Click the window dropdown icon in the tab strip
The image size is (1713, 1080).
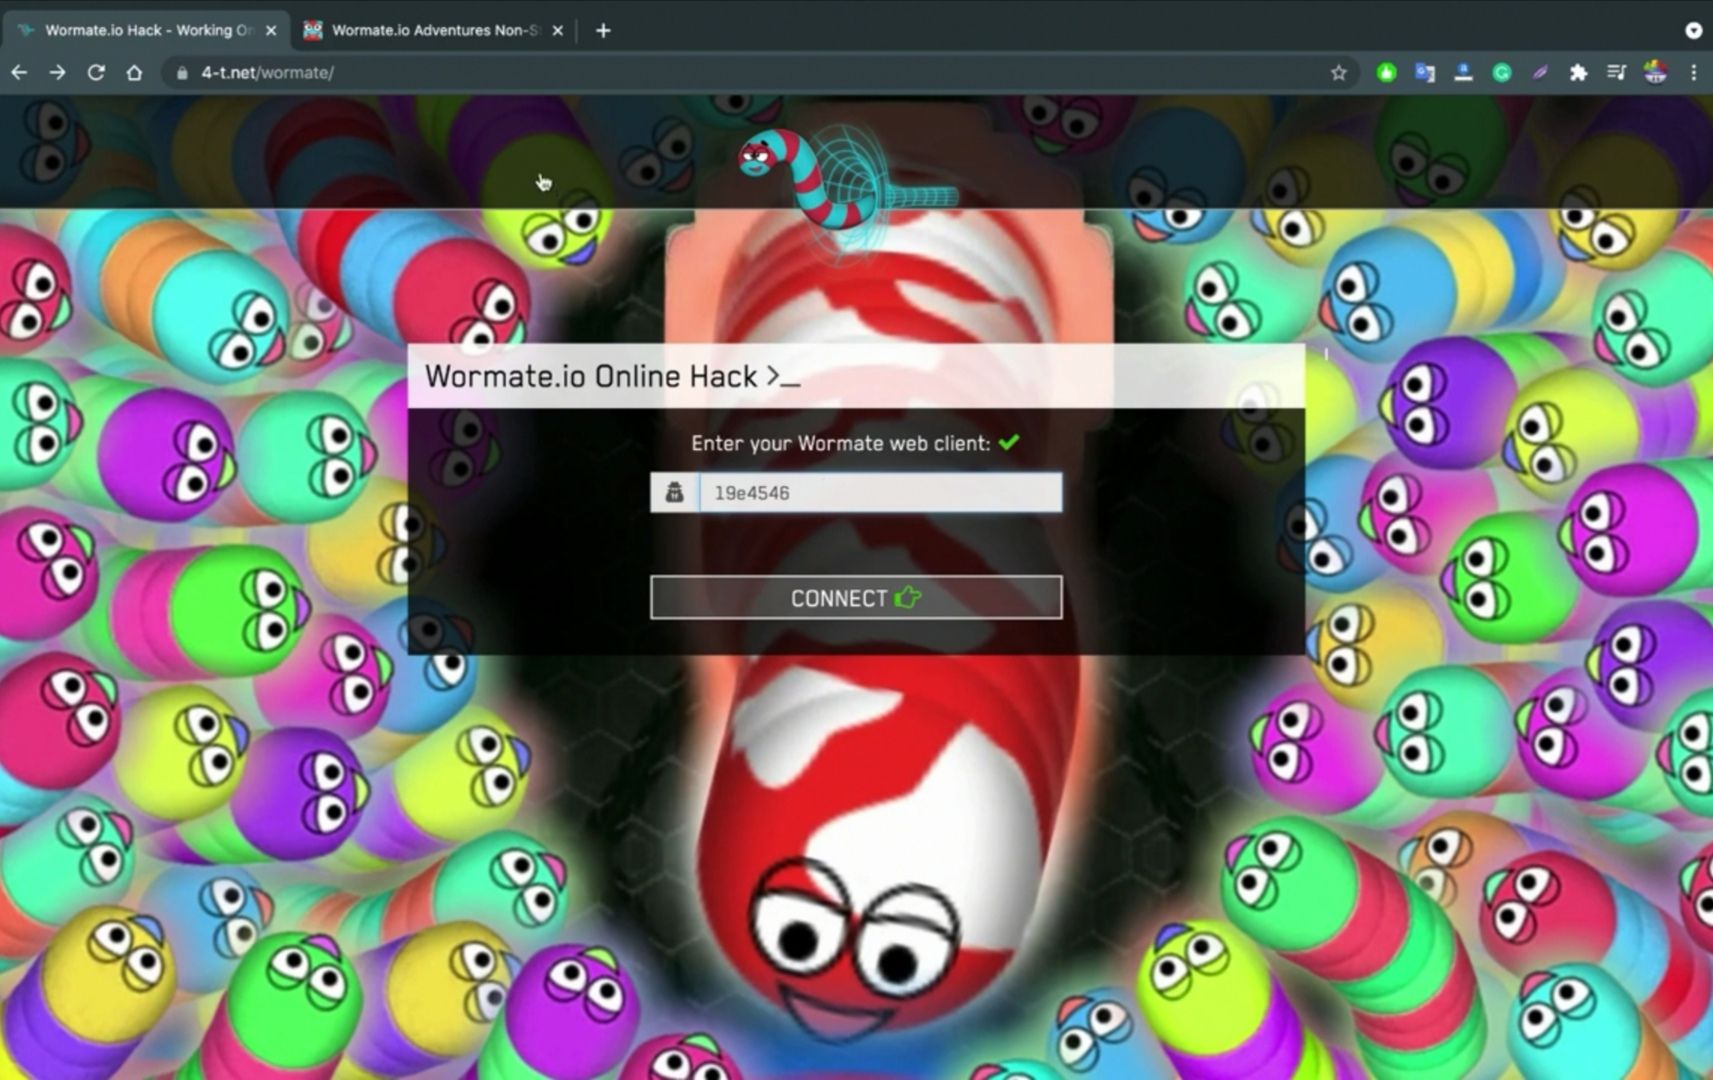coord(1693,30)
